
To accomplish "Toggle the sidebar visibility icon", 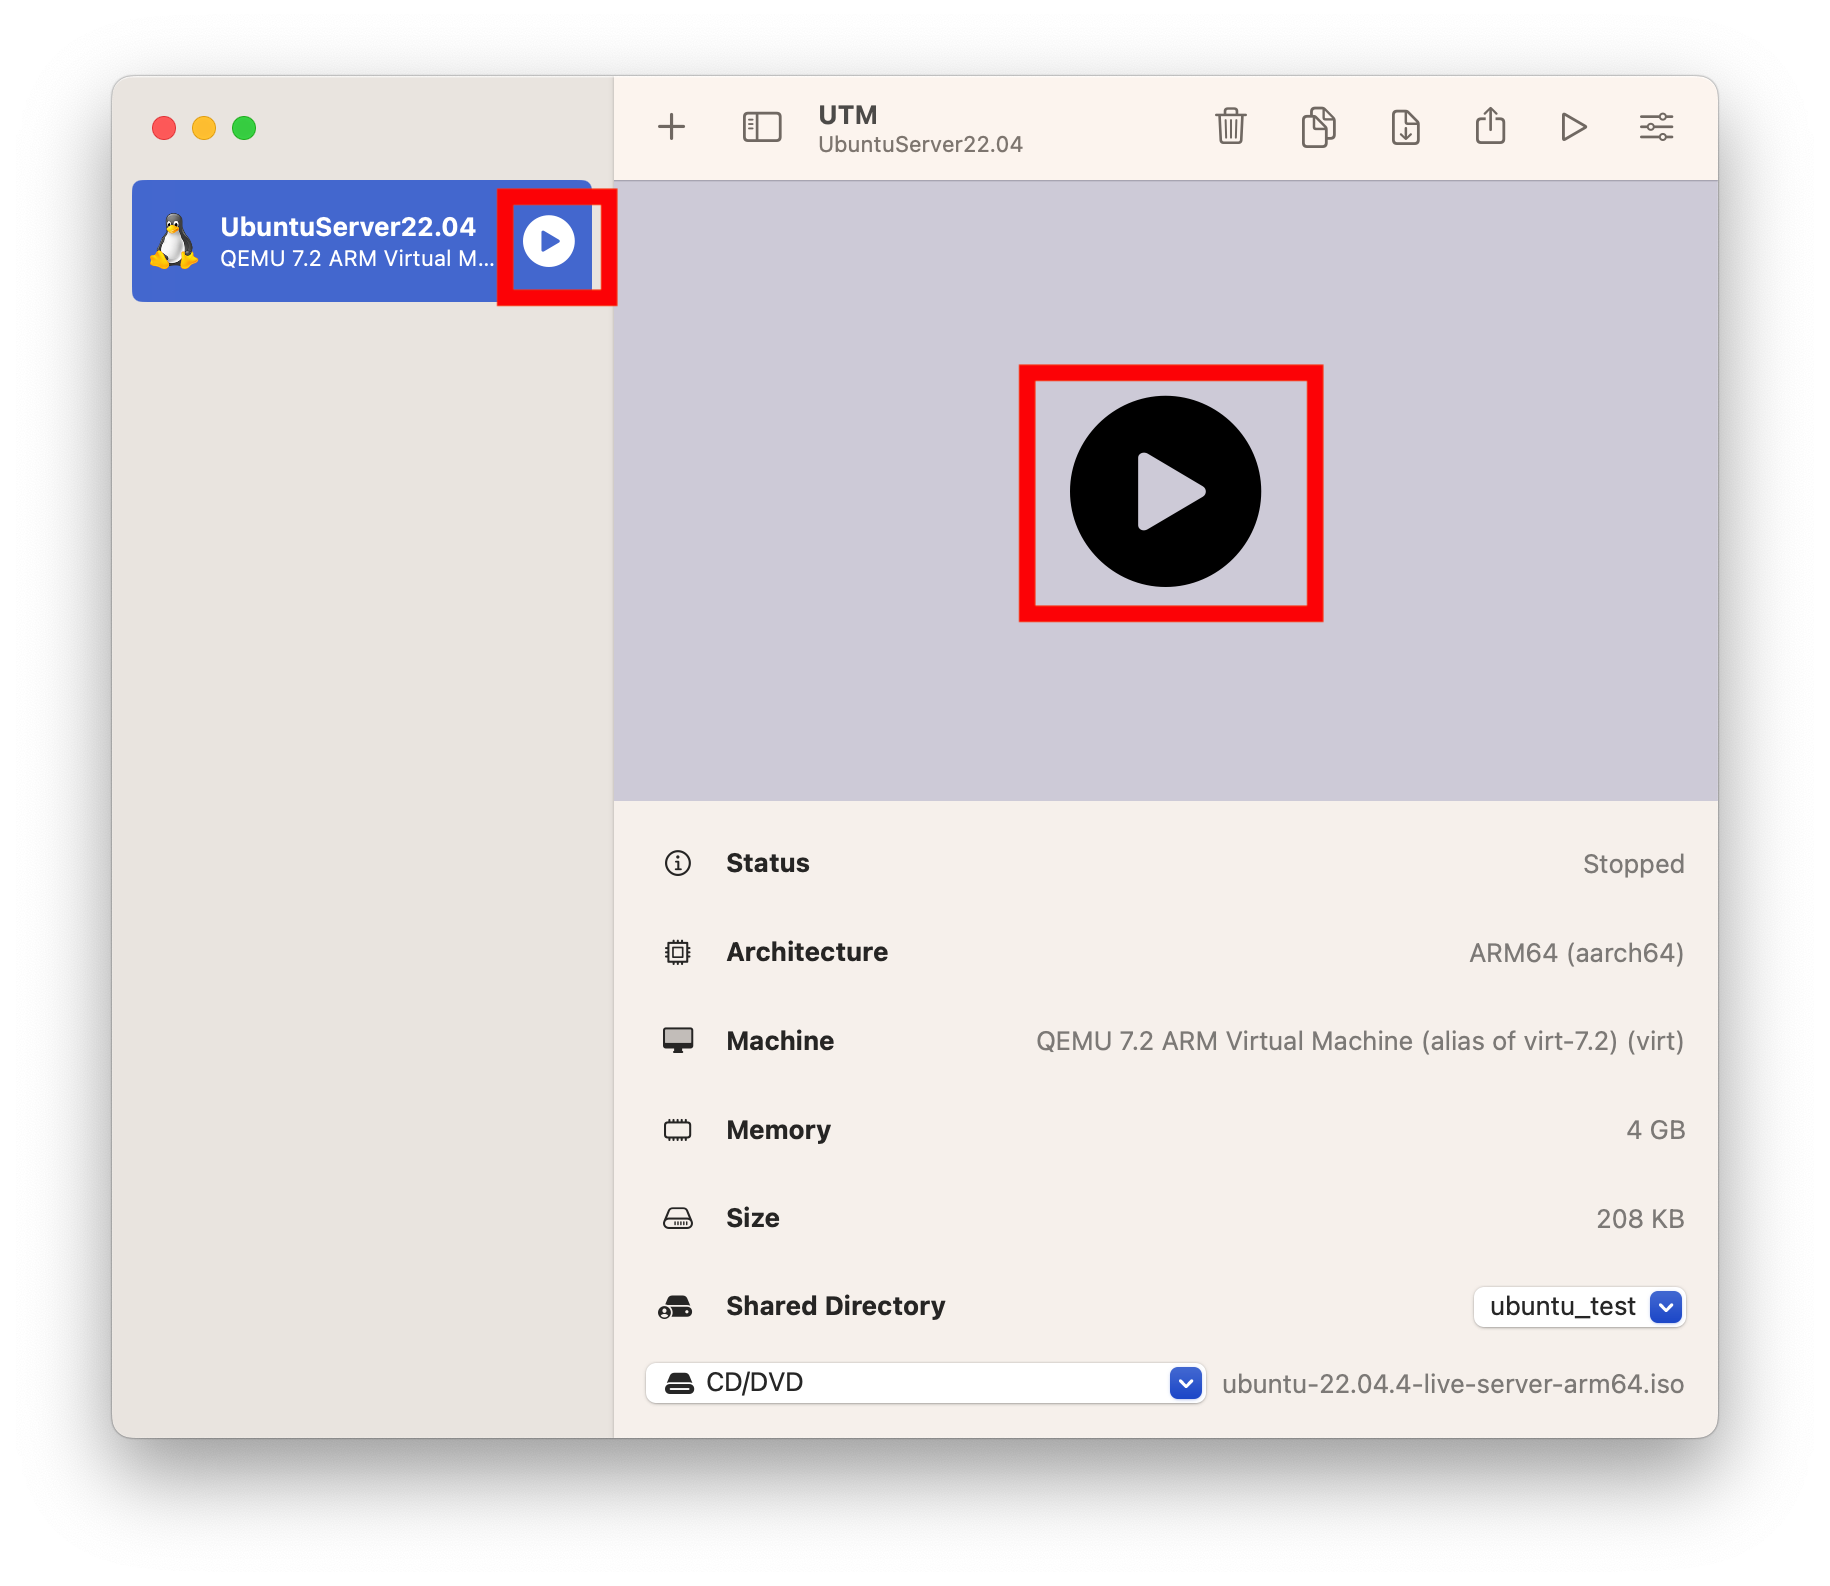I will coord(762,127).
